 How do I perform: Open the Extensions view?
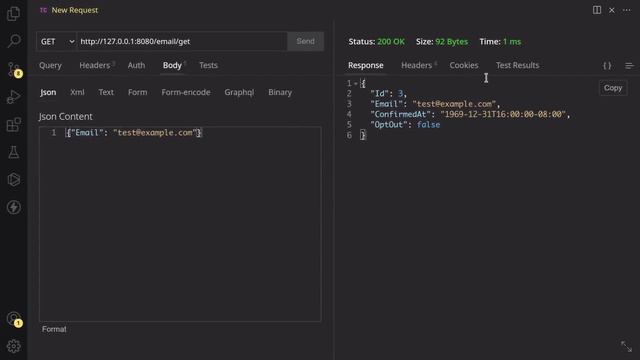point(13,124)
